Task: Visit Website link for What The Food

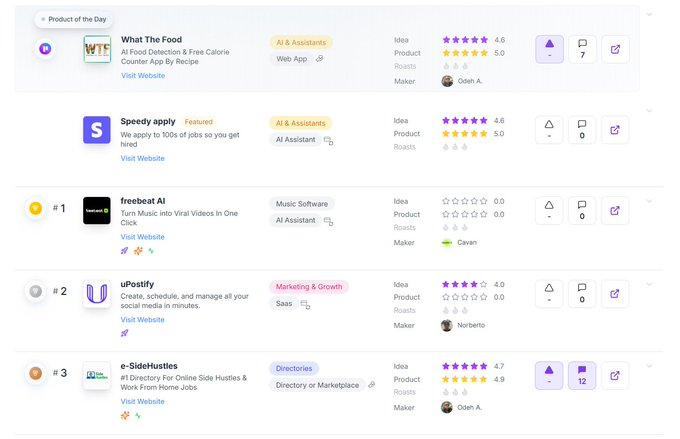Action: [x=143, y=75]
